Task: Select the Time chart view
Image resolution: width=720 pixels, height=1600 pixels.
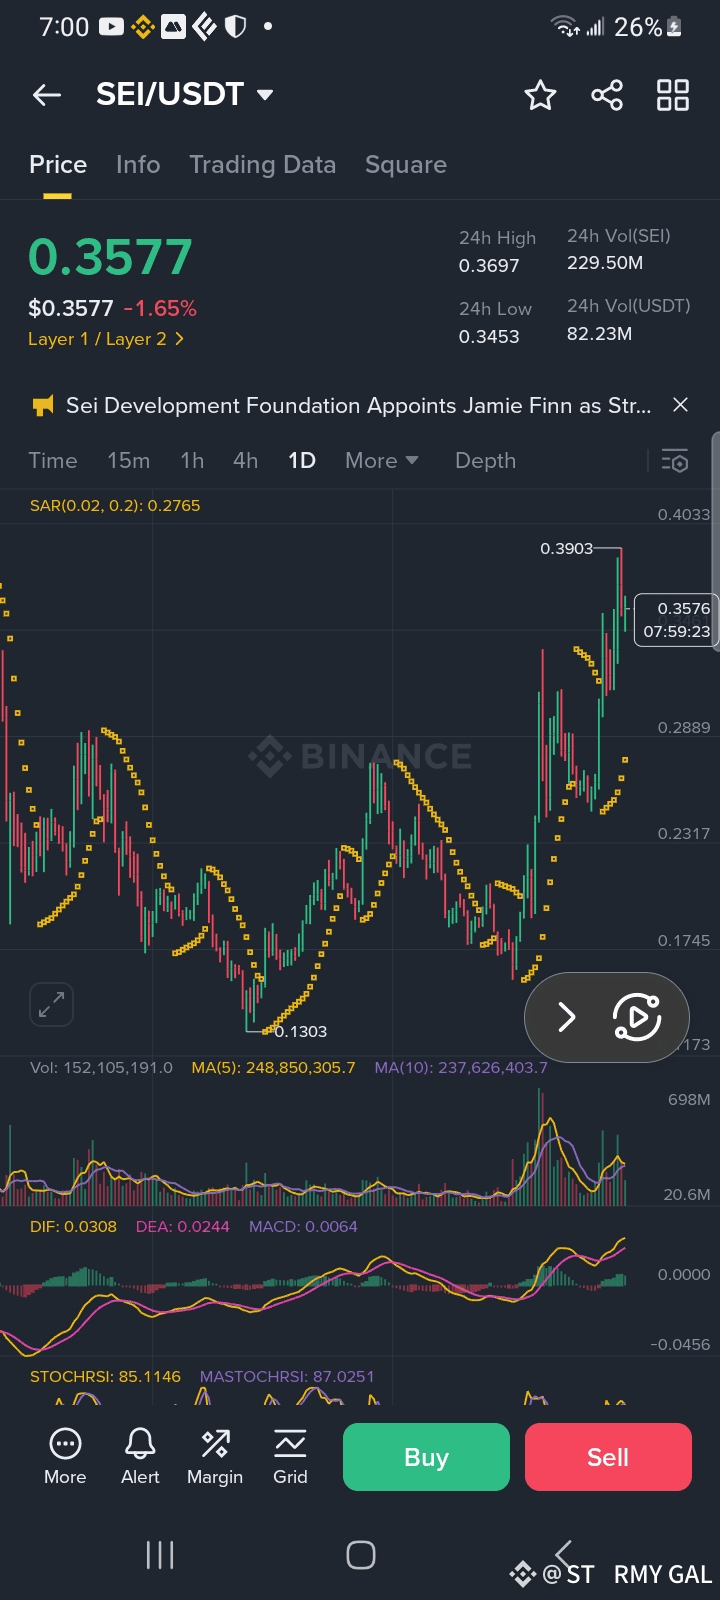Action: point(53,460)
